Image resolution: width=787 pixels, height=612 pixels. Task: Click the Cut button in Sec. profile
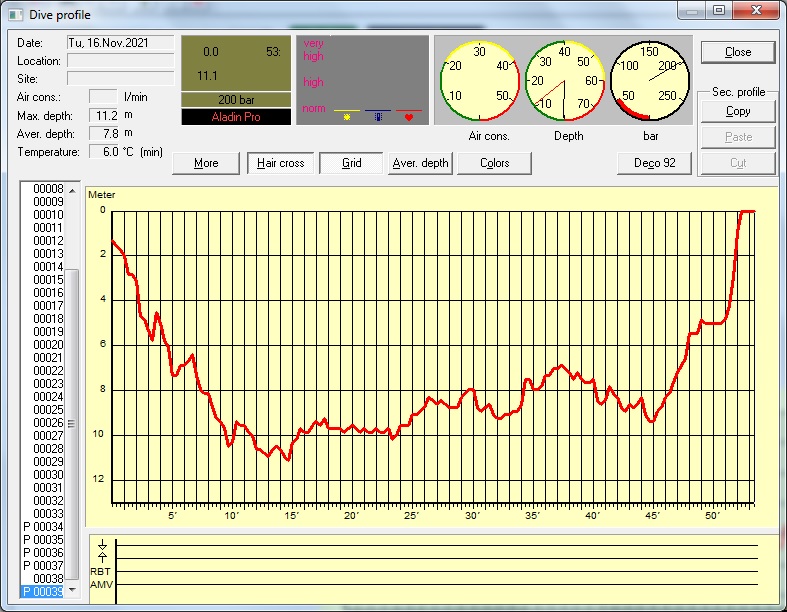[738, 163]
